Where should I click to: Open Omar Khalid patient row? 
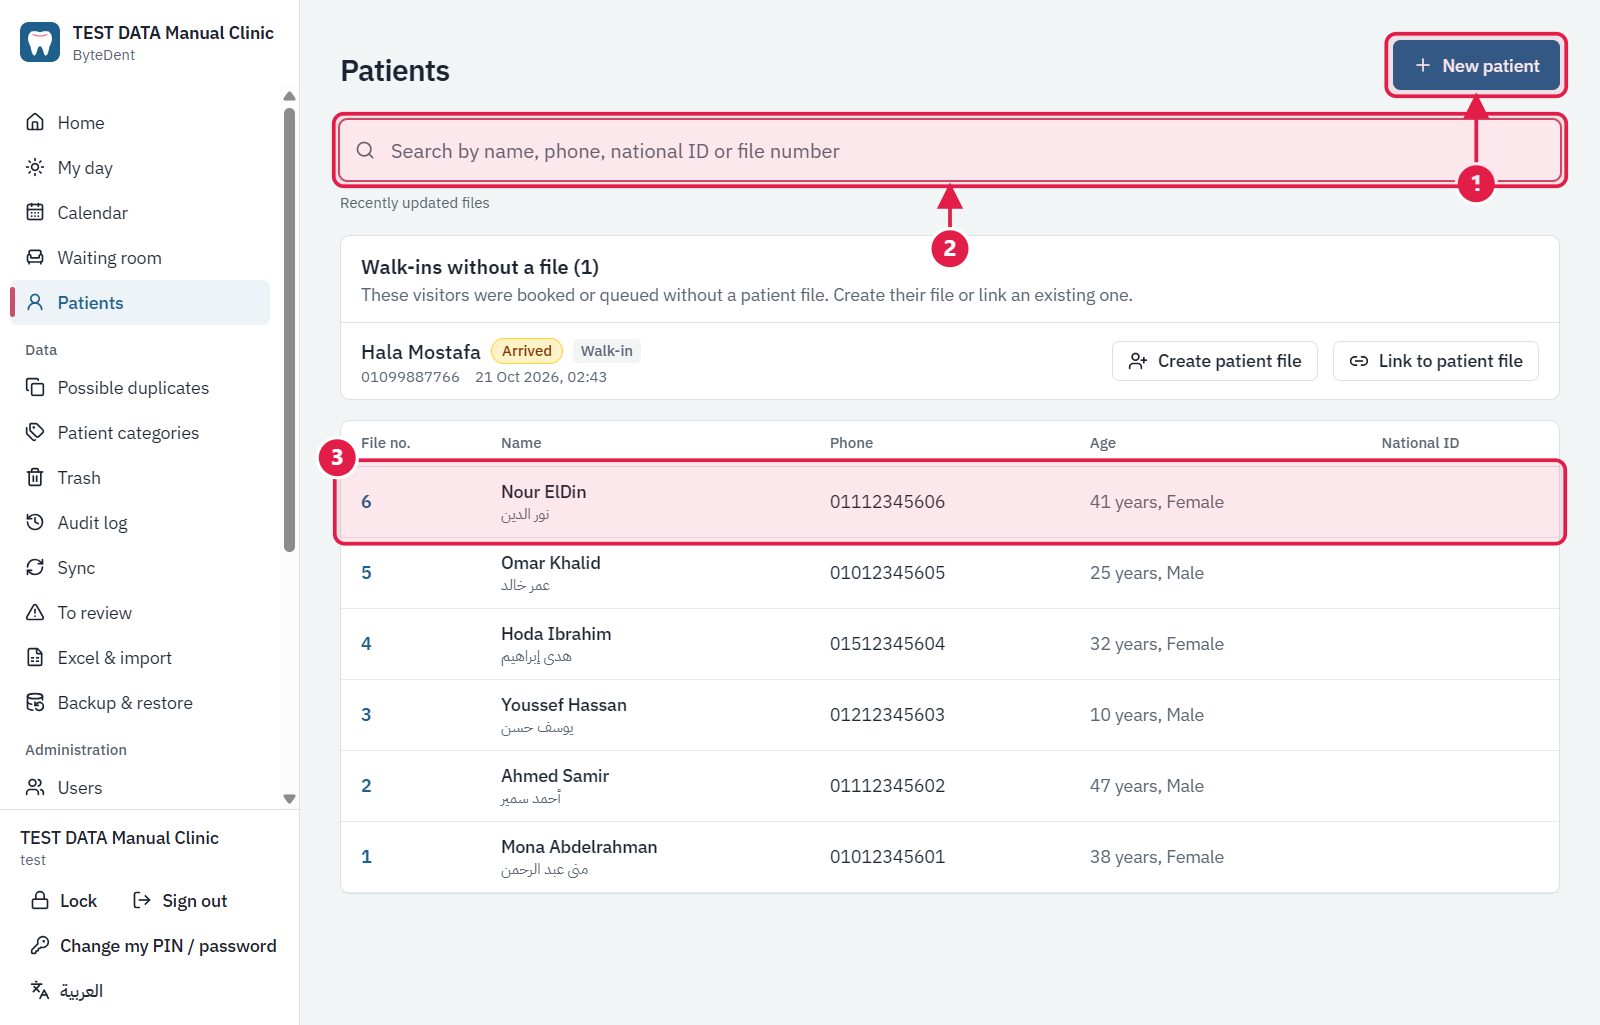950,573
